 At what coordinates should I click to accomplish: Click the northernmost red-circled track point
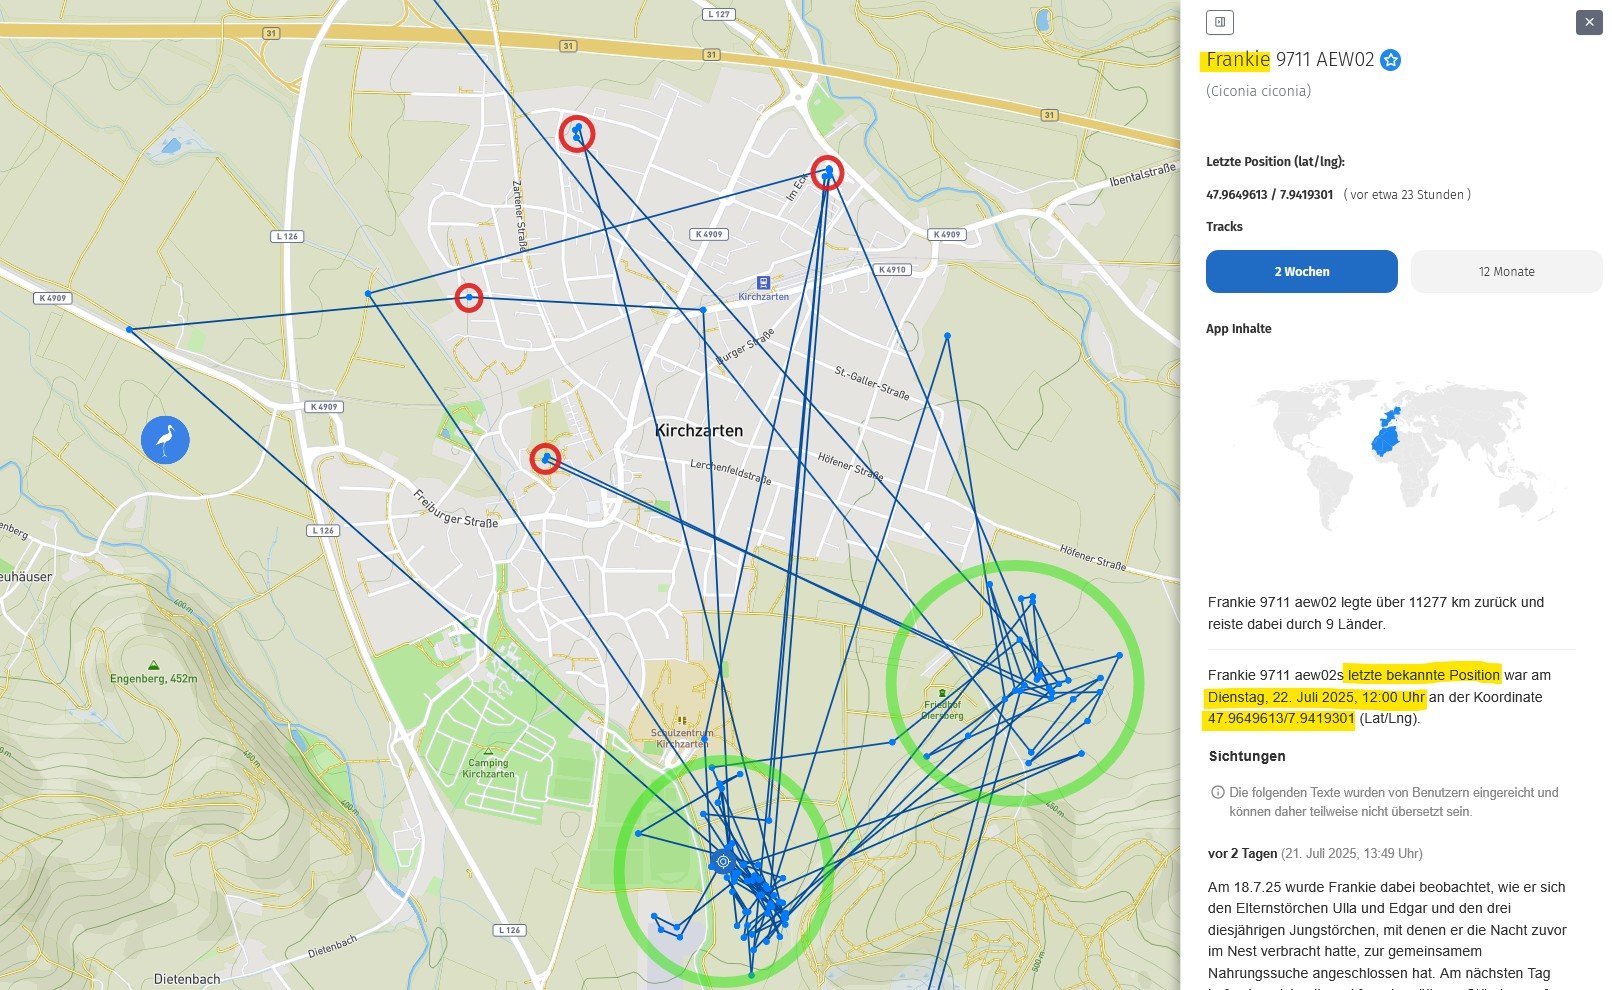(x=577, y=133)
